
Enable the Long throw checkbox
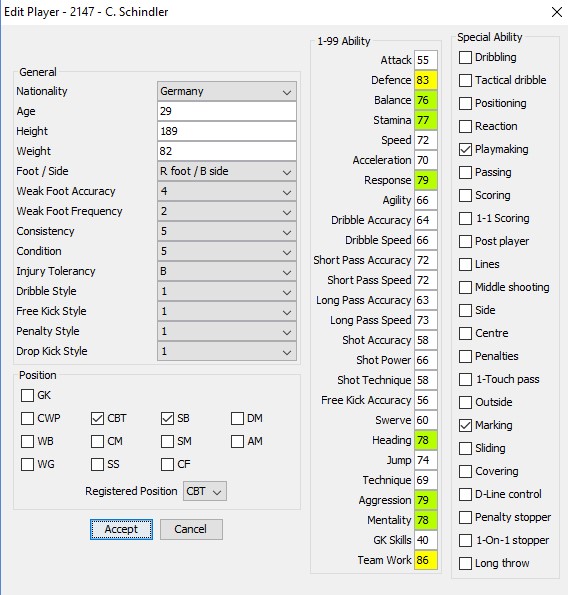pyautogui.click(x=465, y=564)
